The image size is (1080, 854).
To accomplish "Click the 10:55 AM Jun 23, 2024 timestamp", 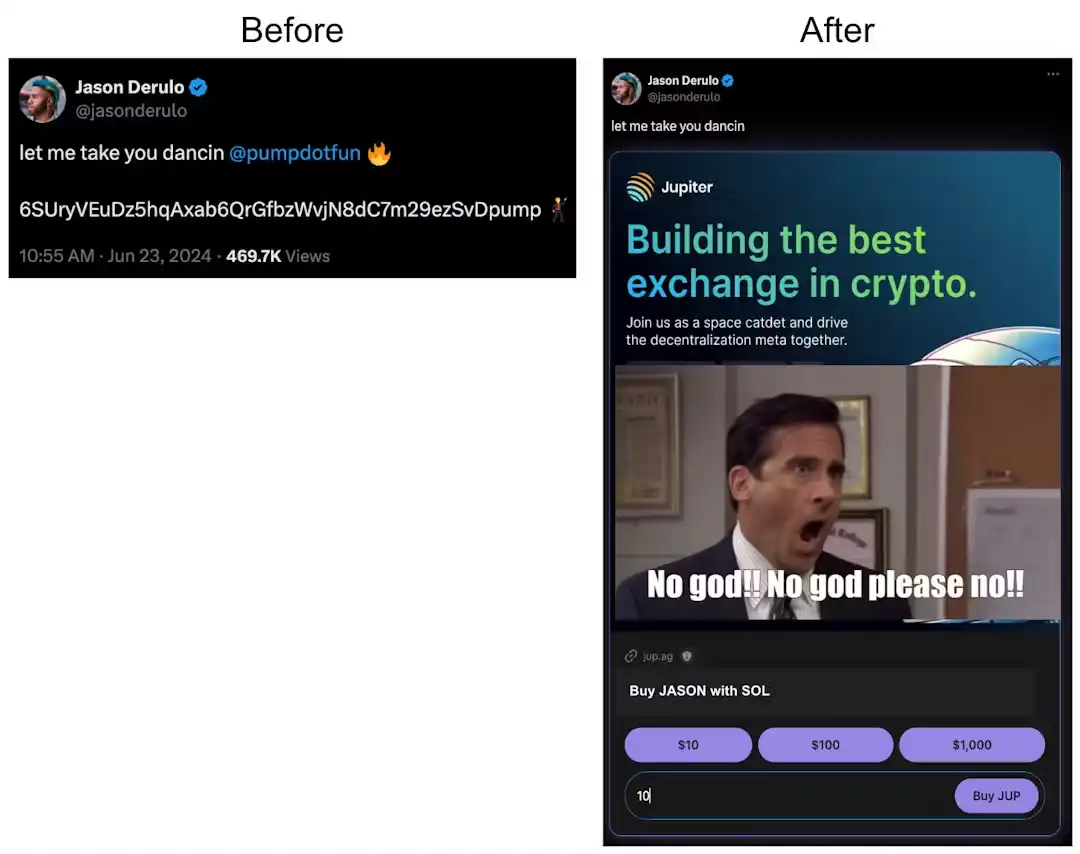I will pos(116,256).
